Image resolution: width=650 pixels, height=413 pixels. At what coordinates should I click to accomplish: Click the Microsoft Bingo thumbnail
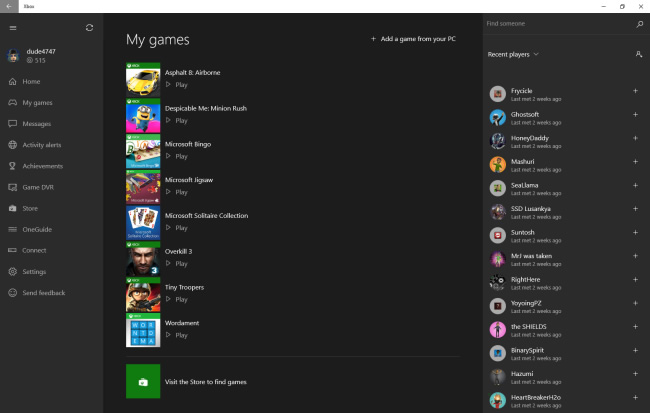143,151
